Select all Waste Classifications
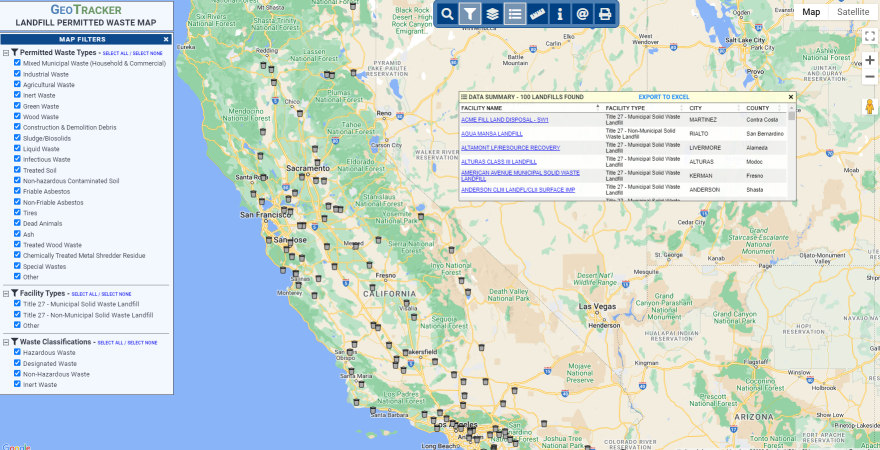Image resolution: width=880 pixels, height=450 pixels. (111, 343)
